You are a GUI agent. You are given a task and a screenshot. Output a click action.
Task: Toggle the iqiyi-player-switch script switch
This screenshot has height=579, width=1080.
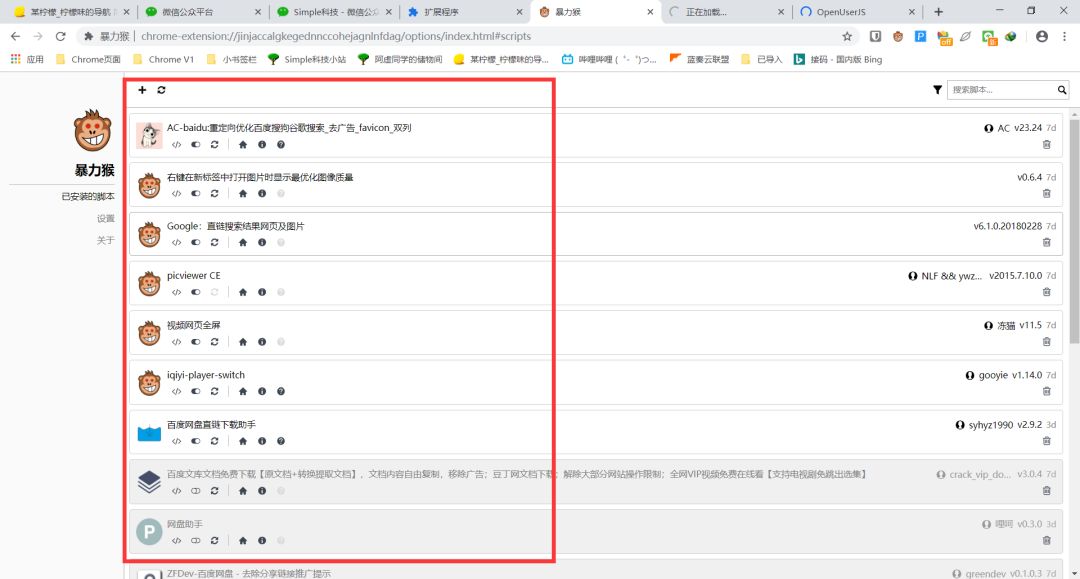196,391
